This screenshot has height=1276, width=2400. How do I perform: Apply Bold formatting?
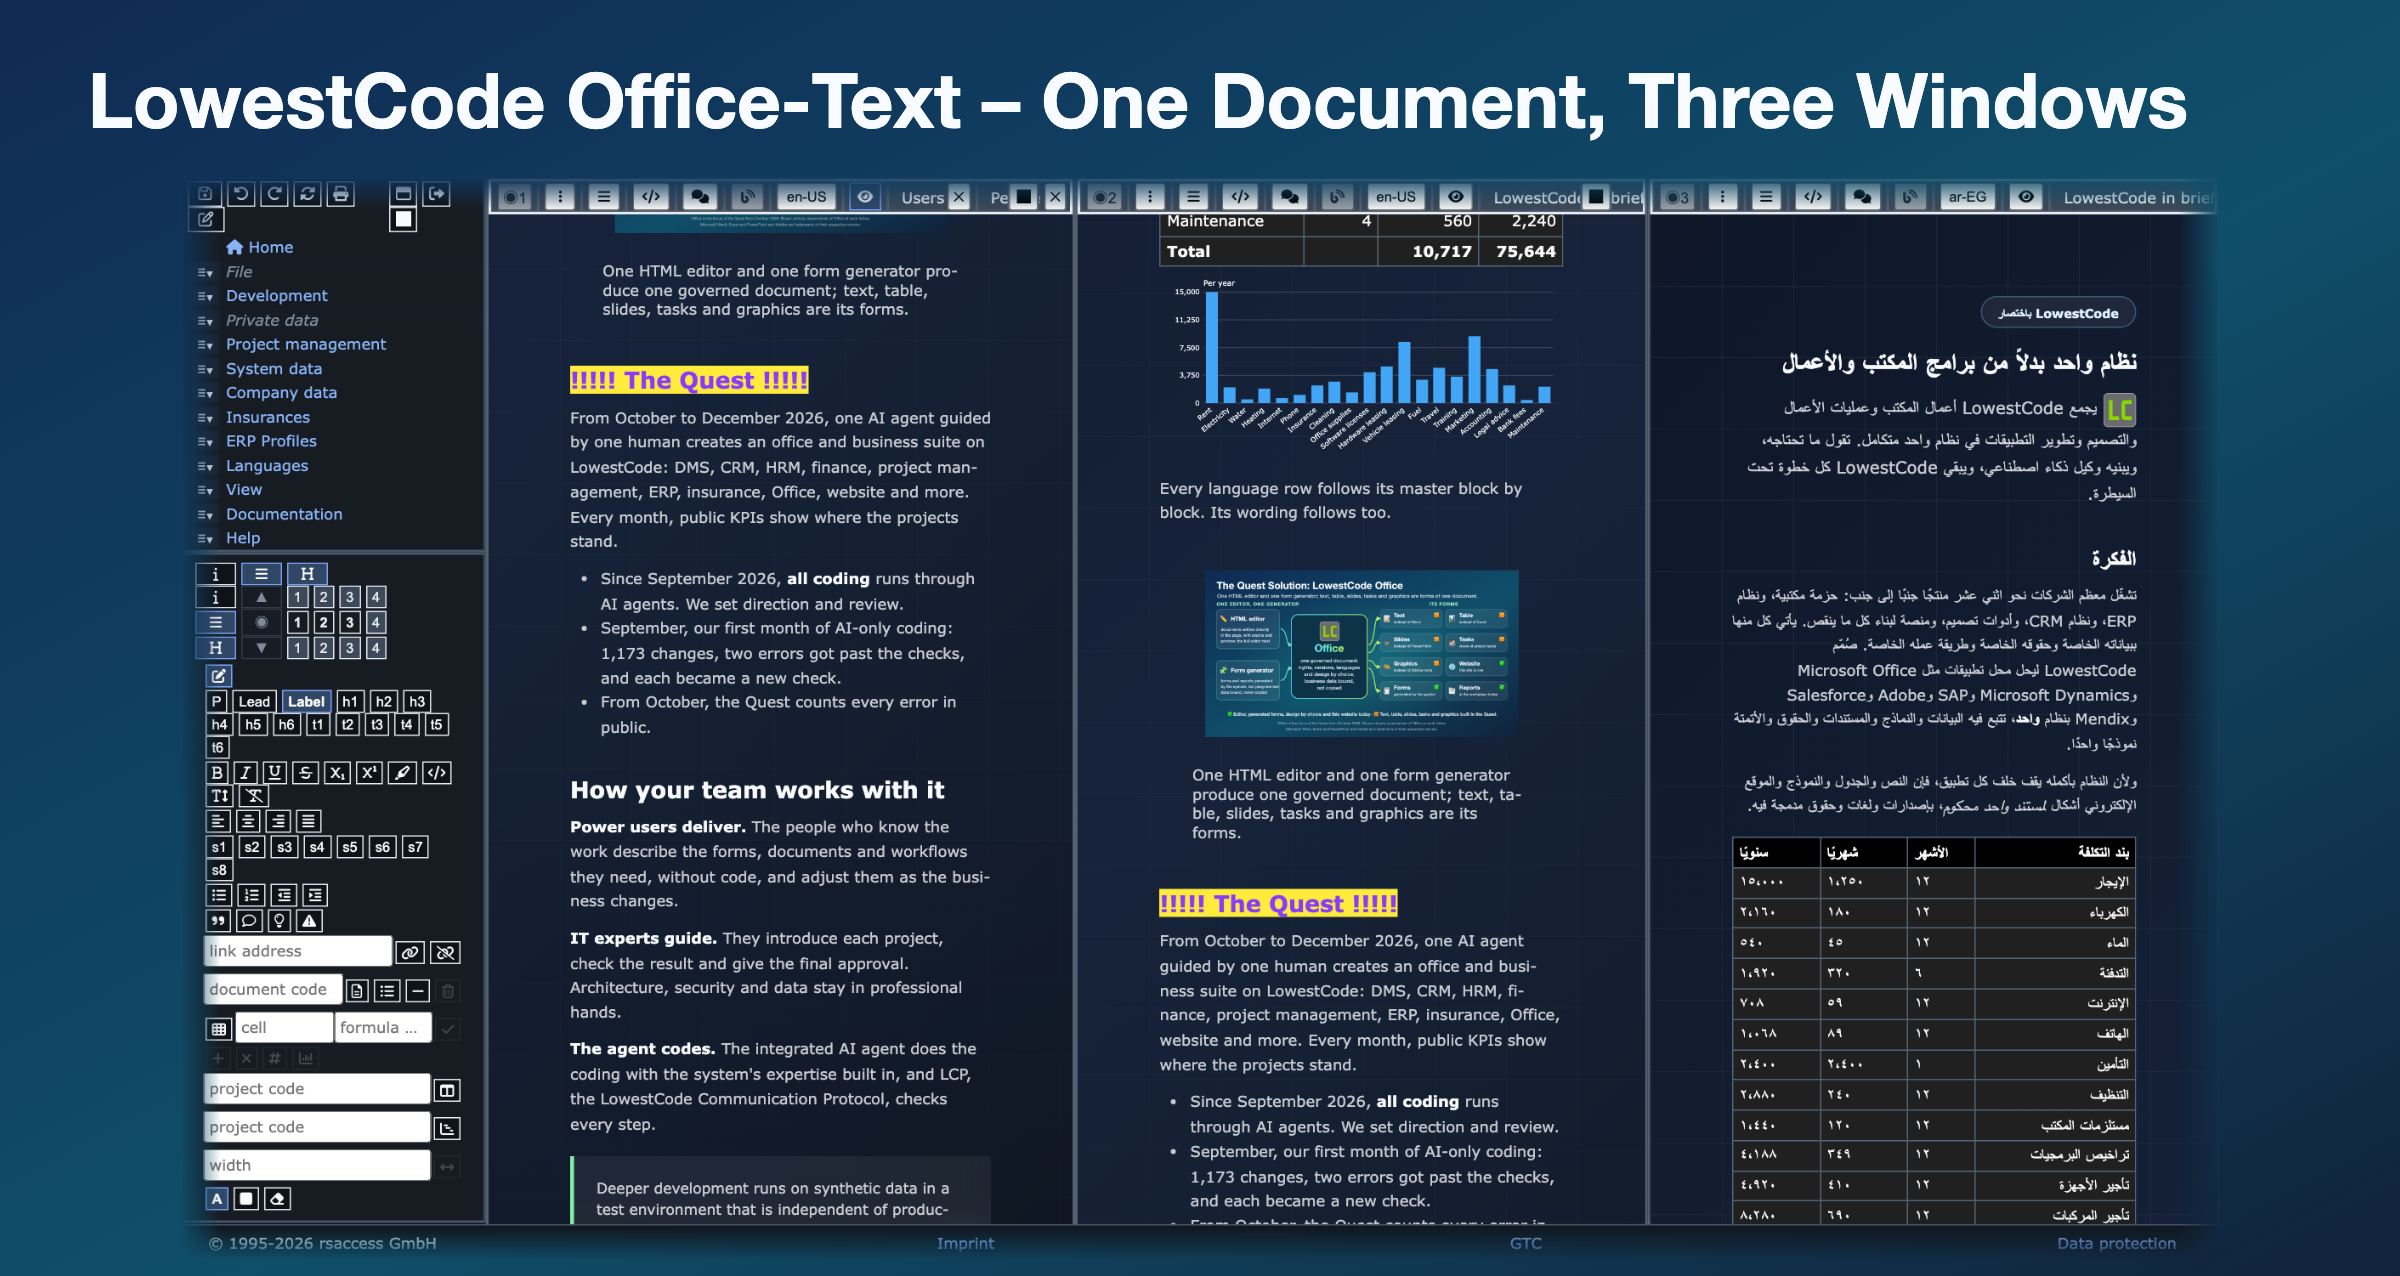click(x=217, y=772)
